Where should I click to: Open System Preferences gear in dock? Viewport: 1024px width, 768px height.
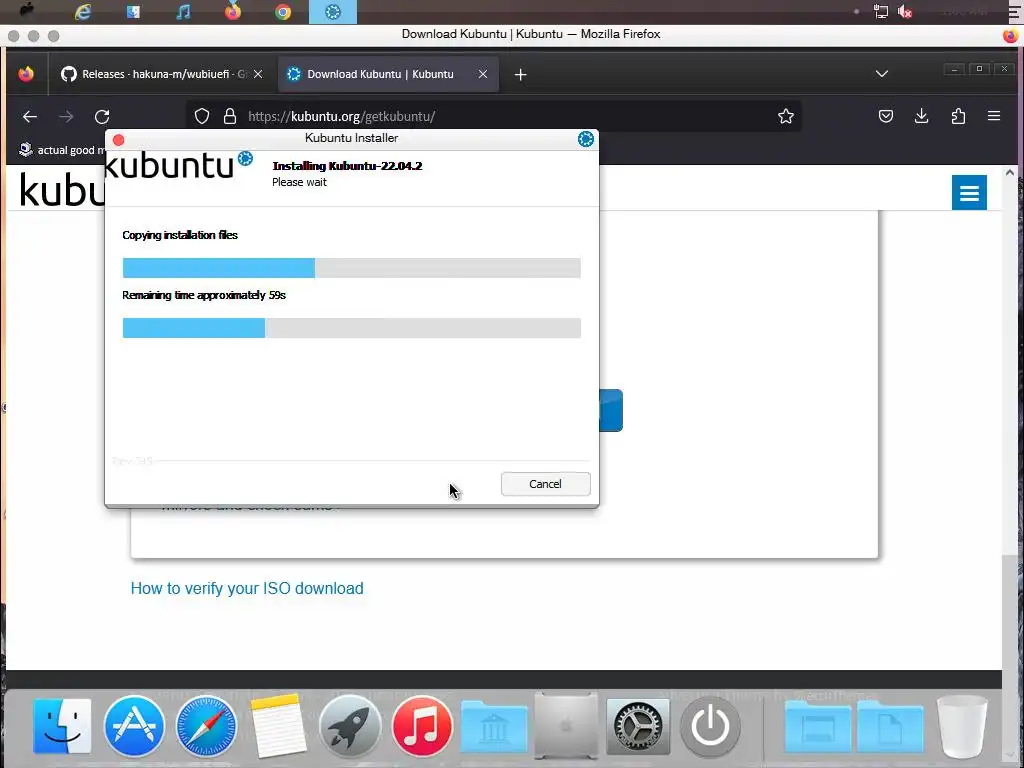(x=638, y=726)
